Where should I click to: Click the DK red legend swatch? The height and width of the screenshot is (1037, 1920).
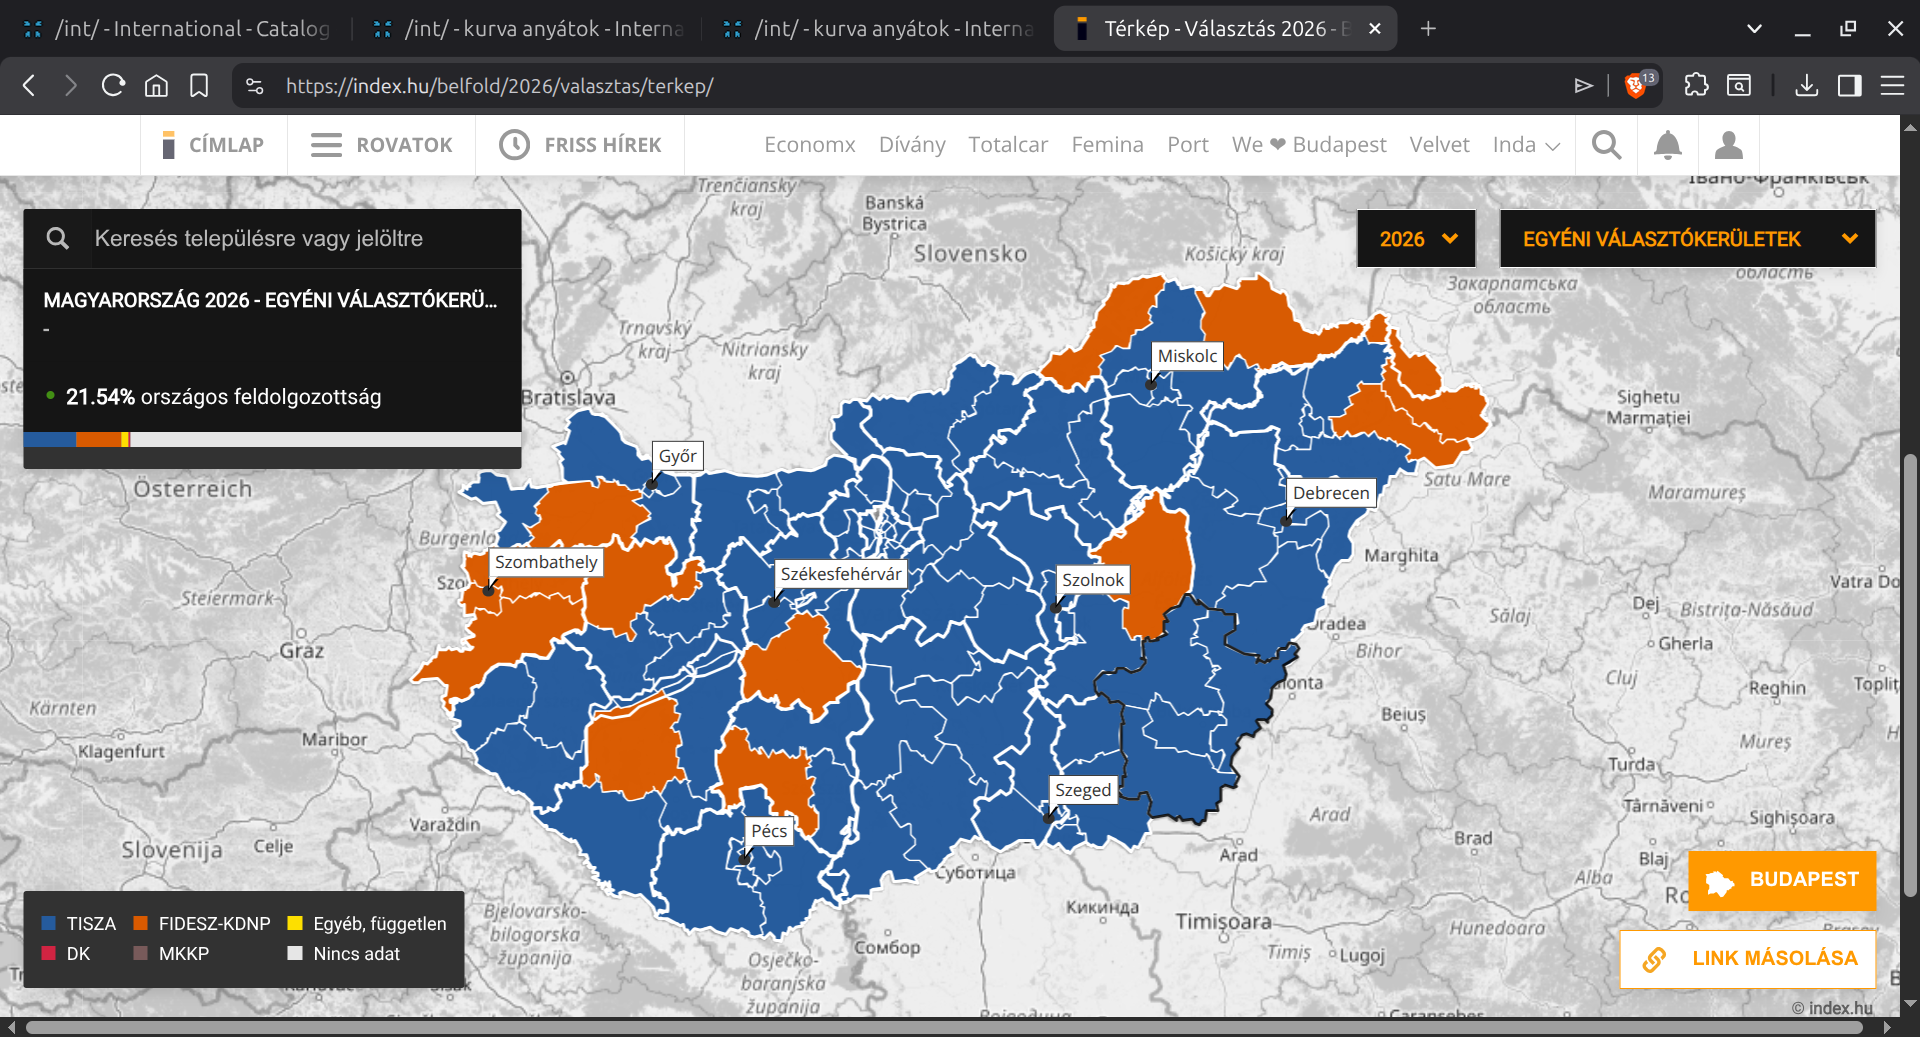coord(49,953)
